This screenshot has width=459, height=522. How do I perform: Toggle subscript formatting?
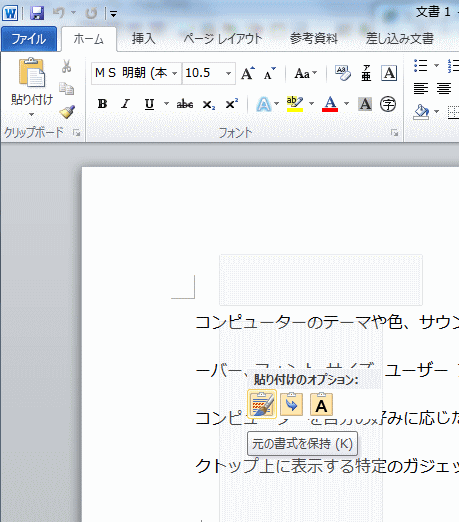tap(209, 105)
